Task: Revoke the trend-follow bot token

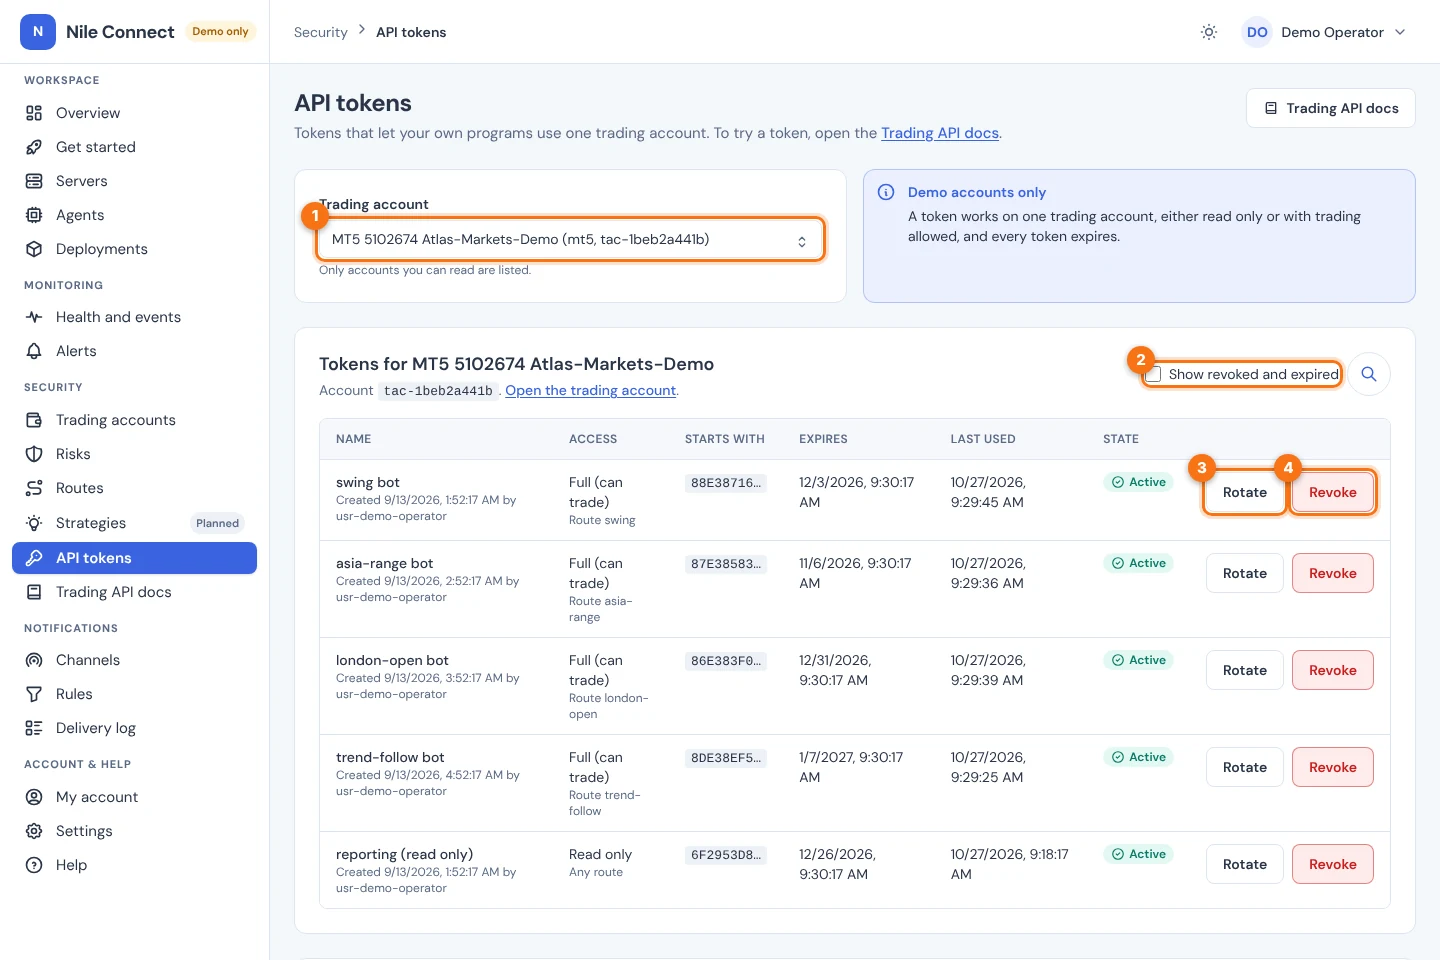Action: [1333, 767]
